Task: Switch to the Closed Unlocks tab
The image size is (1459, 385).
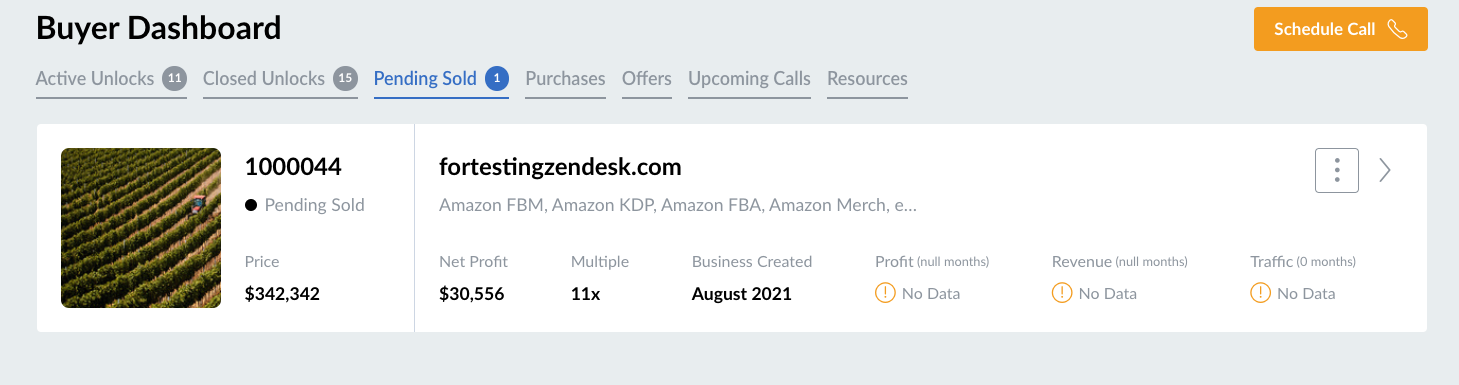Action: [x=264, y=78]
